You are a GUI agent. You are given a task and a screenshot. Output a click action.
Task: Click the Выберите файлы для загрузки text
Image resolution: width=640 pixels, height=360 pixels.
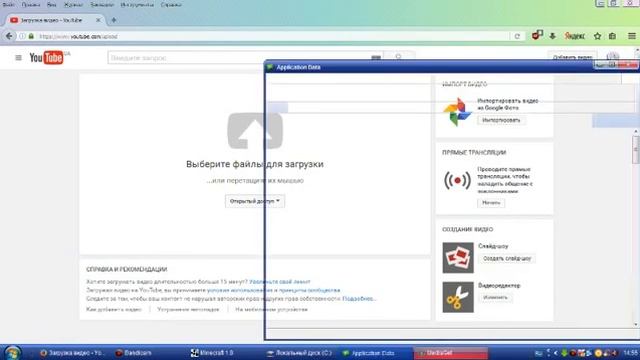(x=255, y=164)
